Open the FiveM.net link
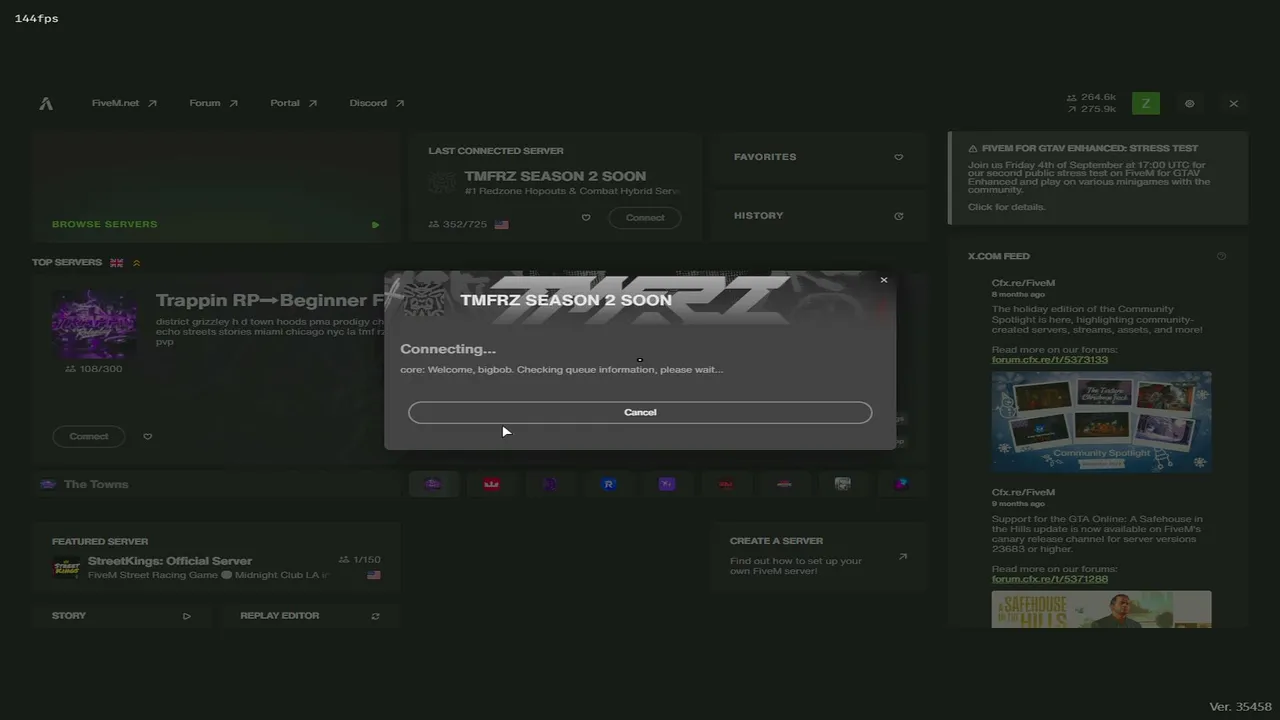The image size is (1280, 720). (124, 103)
